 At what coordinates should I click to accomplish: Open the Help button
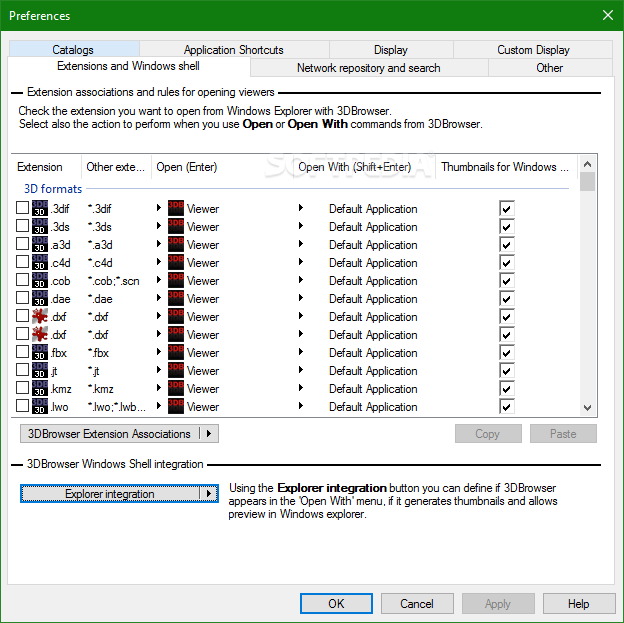[x=578, y=603]
